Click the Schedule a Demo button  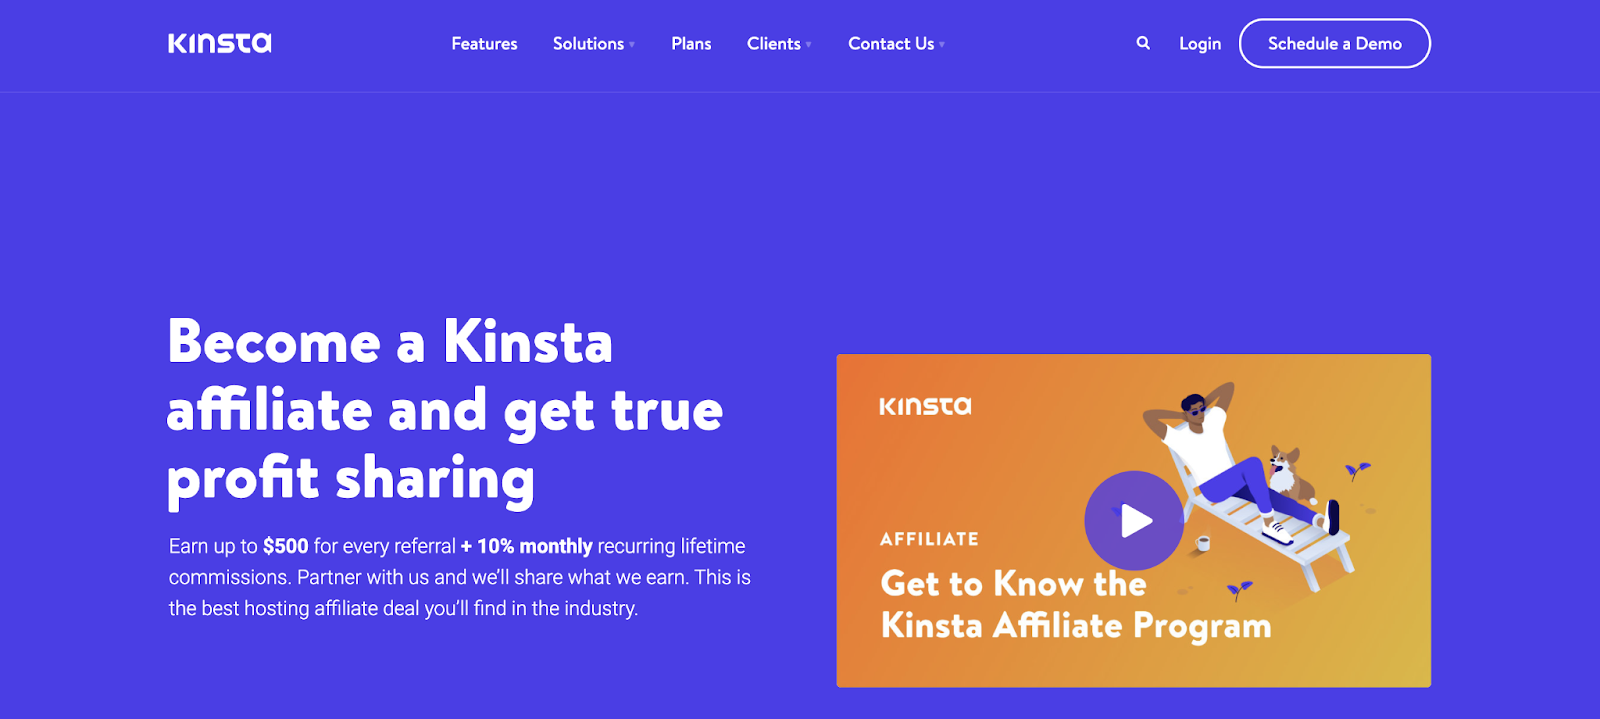[1335, 44]
